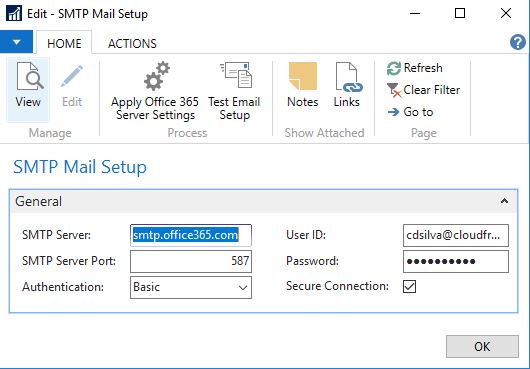This screenshot has width=530, height=369.
Task: Refresh the page
Action: click(x=414, y=68)
